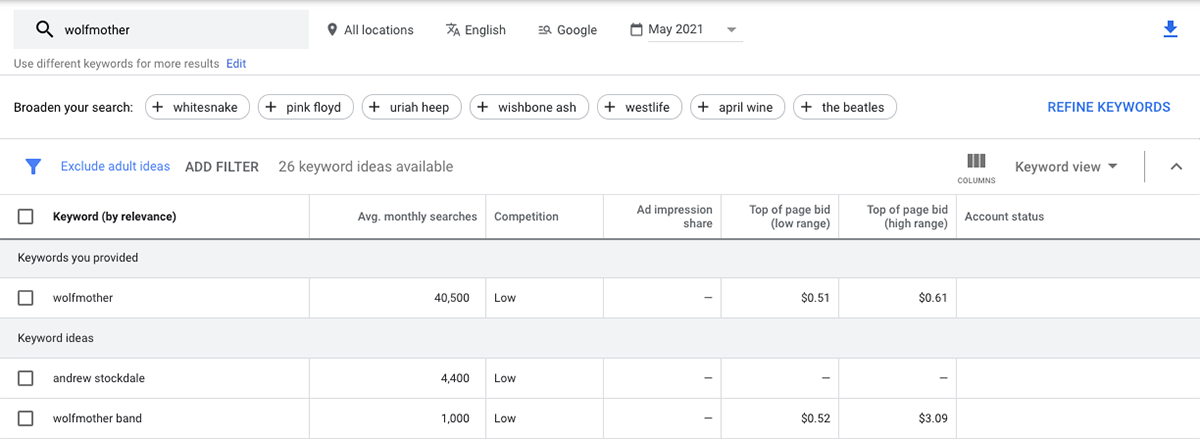Click Exclude adult ideas filter
Viewport: 1200px width, 439px height.
(x=115, y=167)
